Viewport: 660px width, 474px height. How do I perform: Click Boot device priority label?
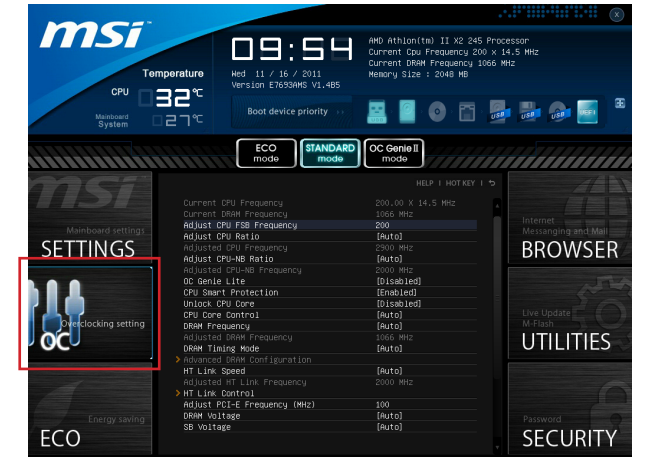[287, 112]
